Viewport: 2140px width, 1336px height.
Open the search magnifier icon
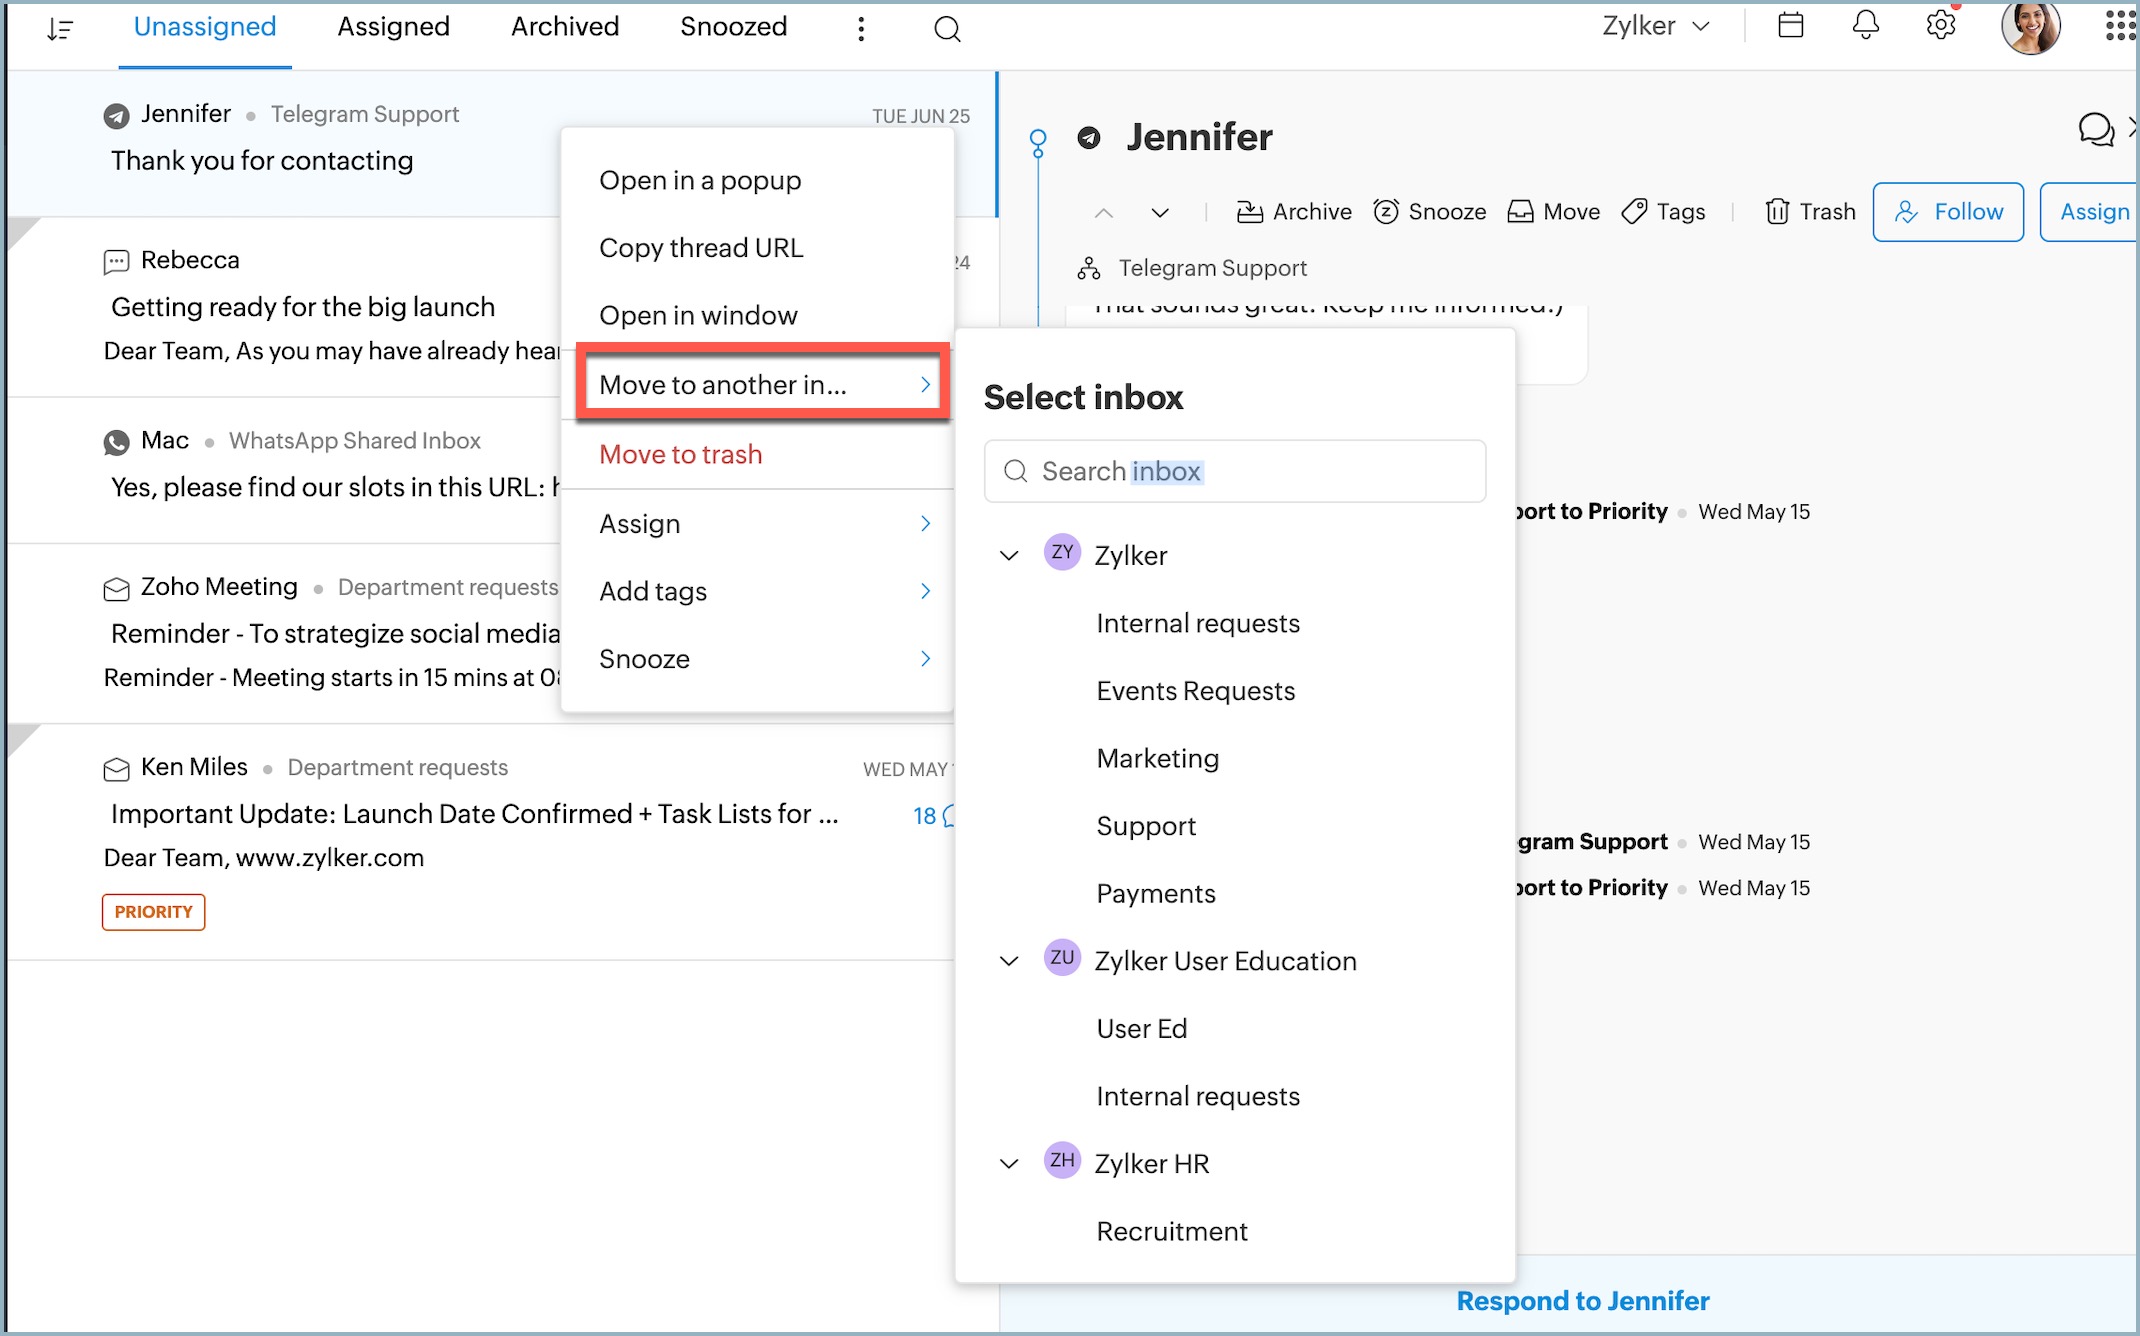click(946, 29)
